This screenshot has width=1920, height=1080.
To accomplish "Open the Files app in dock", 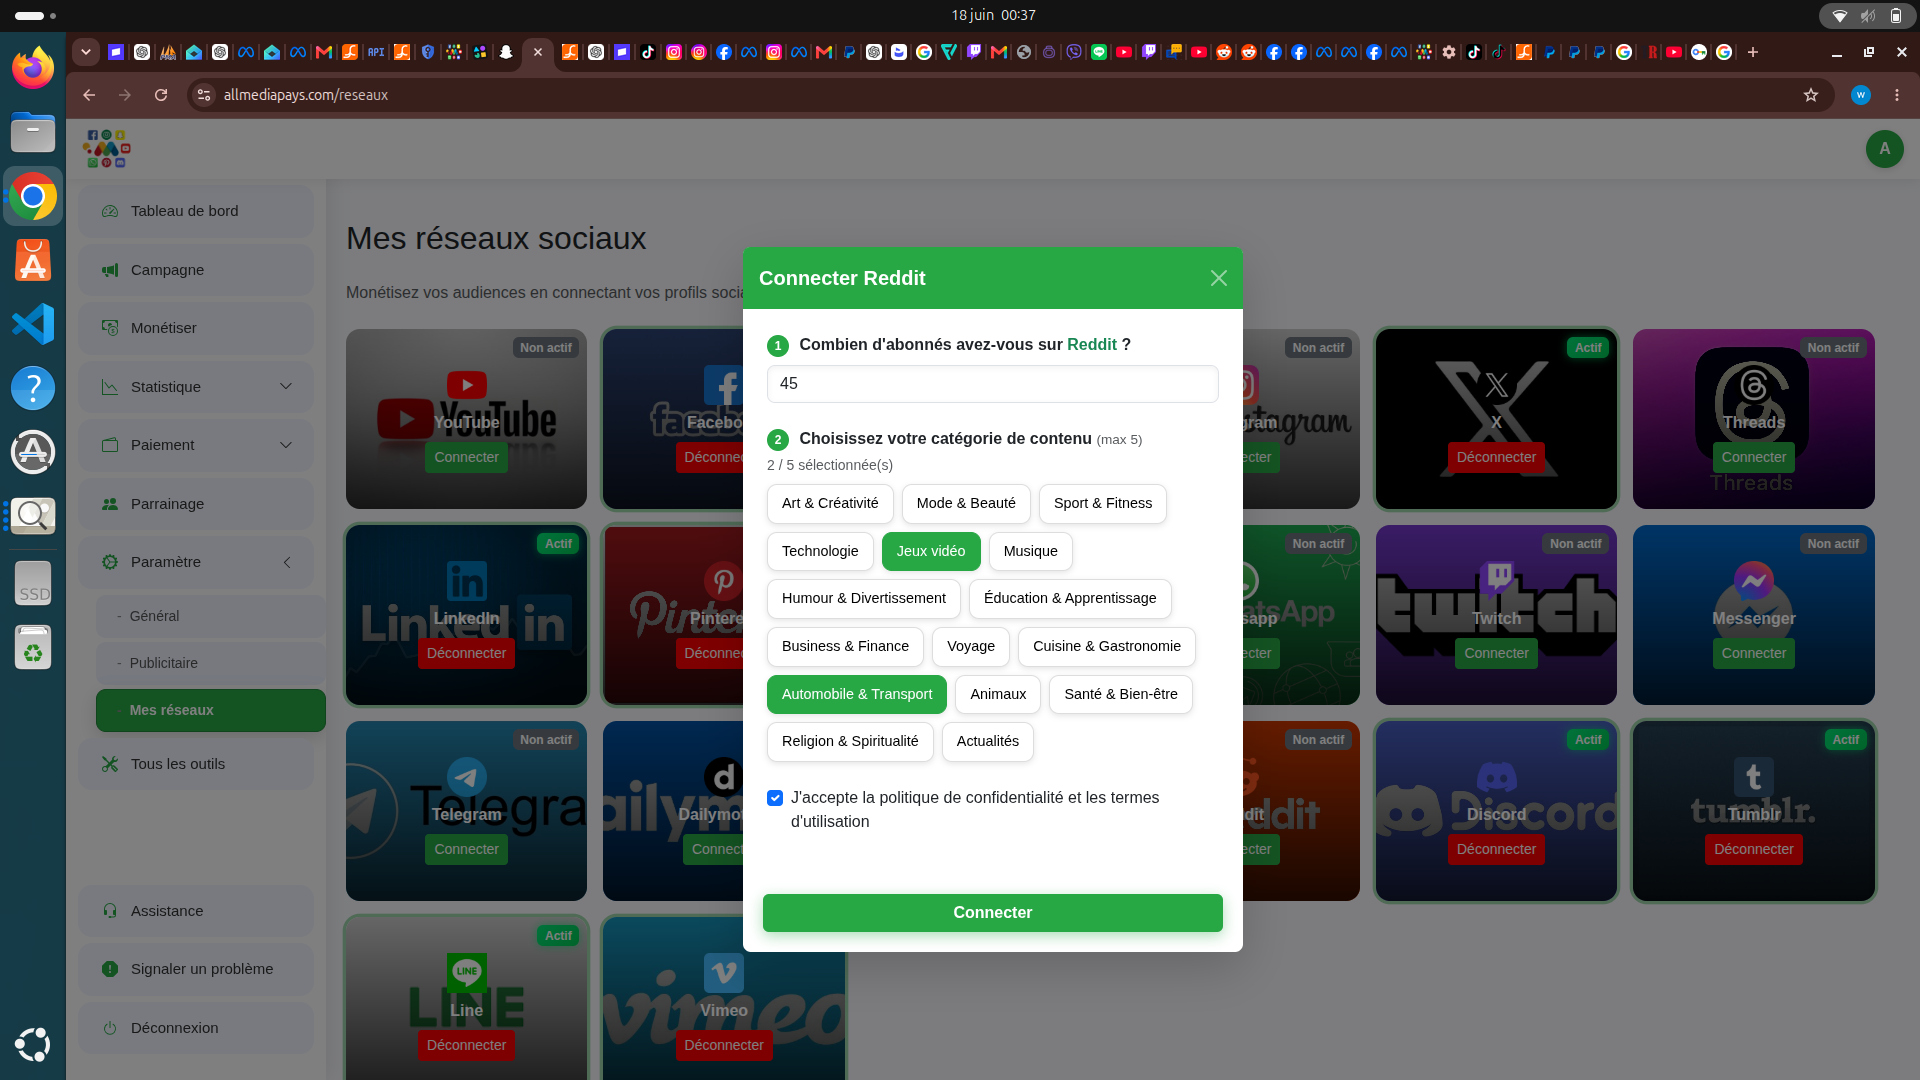I will coord(33,132).
